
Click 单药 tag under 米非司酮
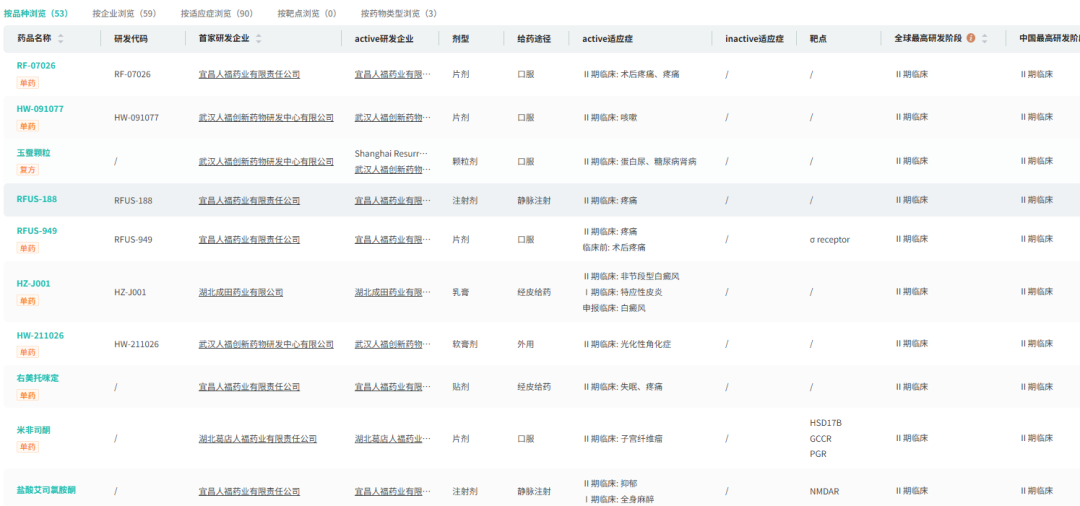click(28, 447)
